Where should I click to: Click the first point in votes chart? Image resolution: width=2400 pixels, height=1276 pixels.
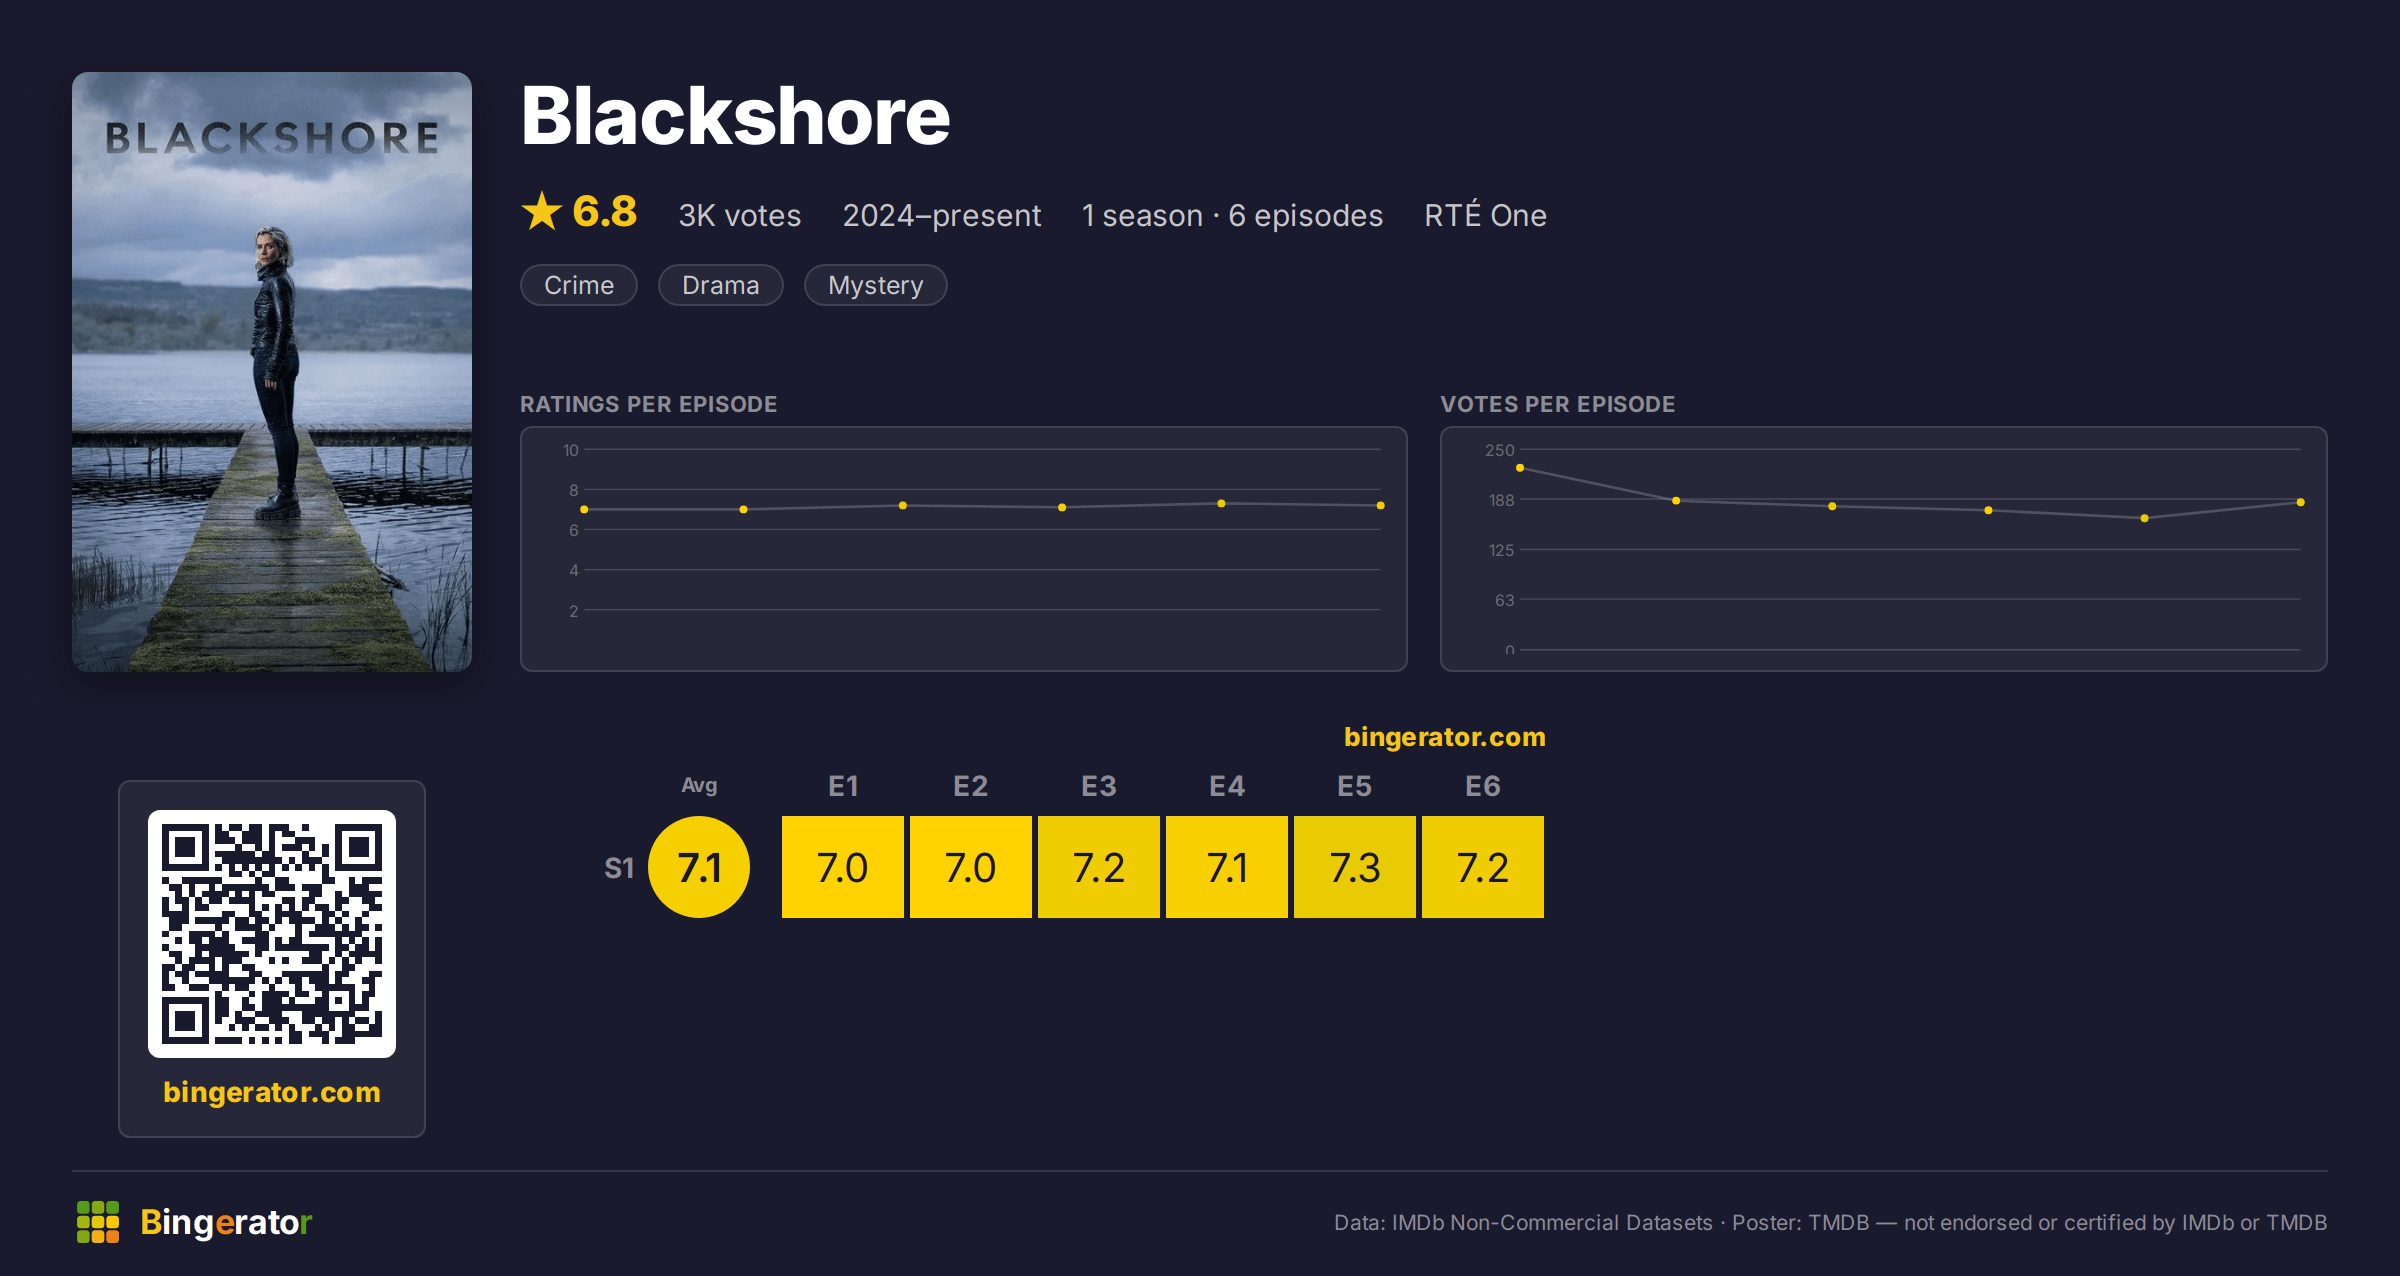pos(1520,468)
